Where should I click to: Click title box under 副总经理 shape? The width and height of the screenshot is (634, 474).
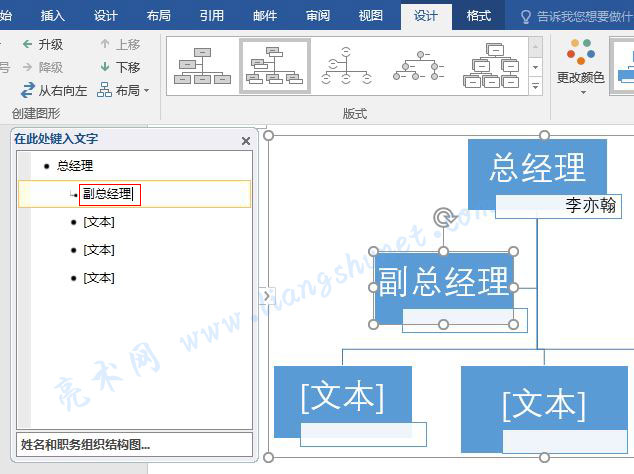point(465,321)
